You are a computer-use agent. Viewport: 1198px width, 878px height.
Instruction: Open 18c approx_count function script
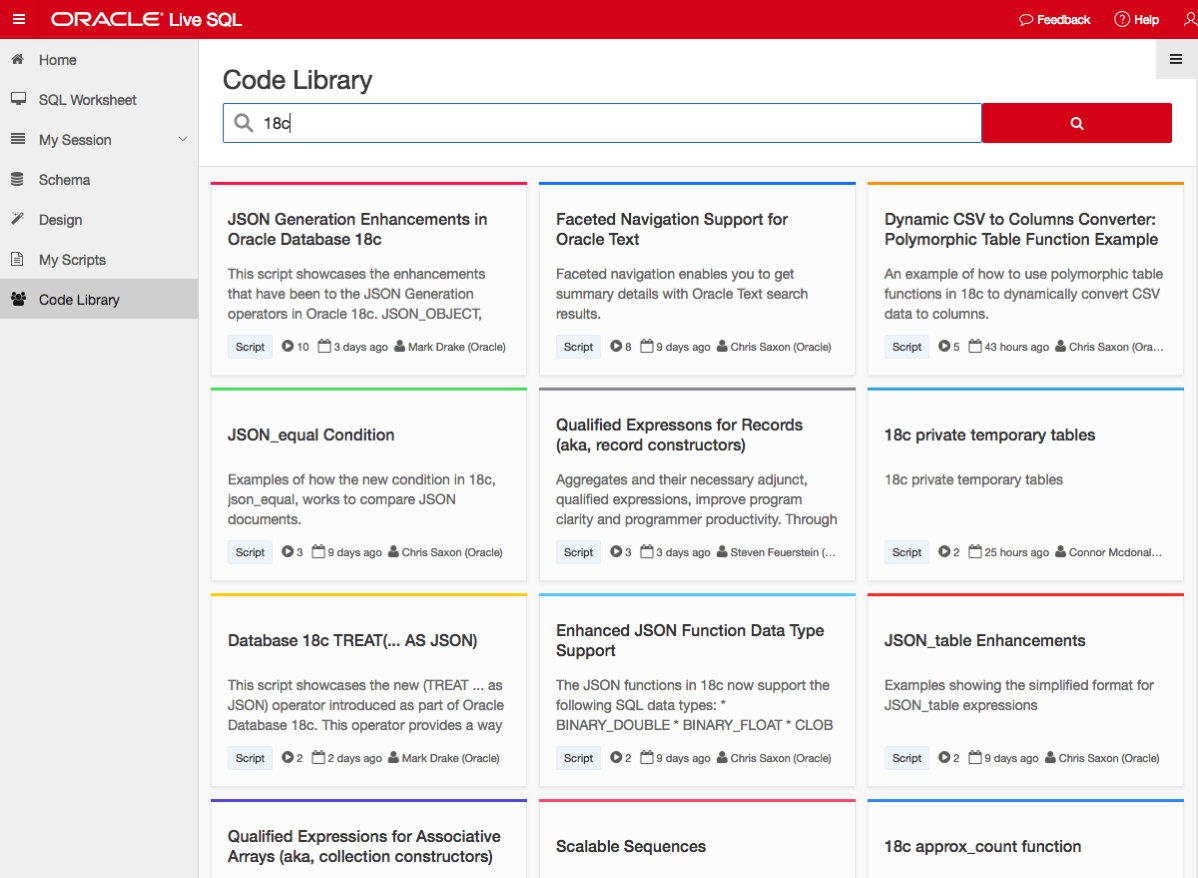[x=983, y=847]
